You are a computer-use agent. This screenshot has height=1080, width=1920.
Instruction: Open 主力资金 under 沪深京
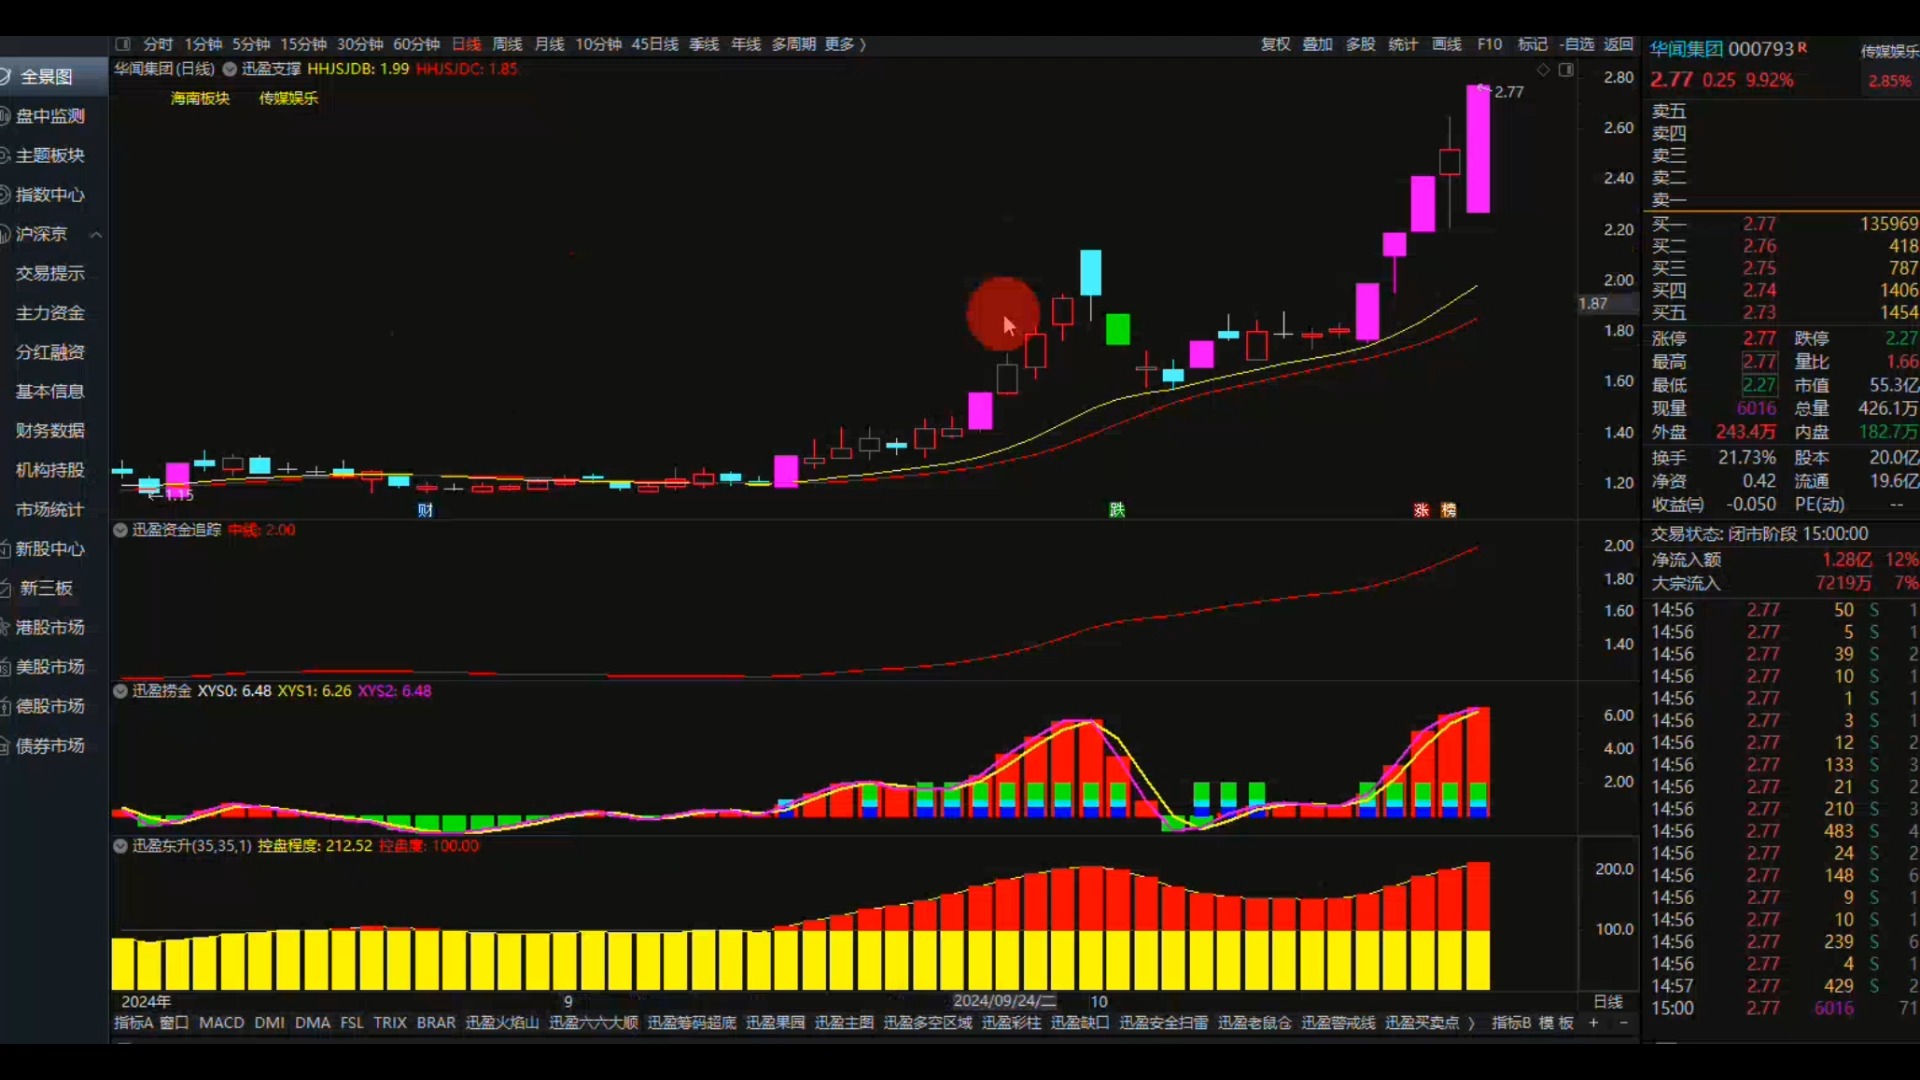50,313
